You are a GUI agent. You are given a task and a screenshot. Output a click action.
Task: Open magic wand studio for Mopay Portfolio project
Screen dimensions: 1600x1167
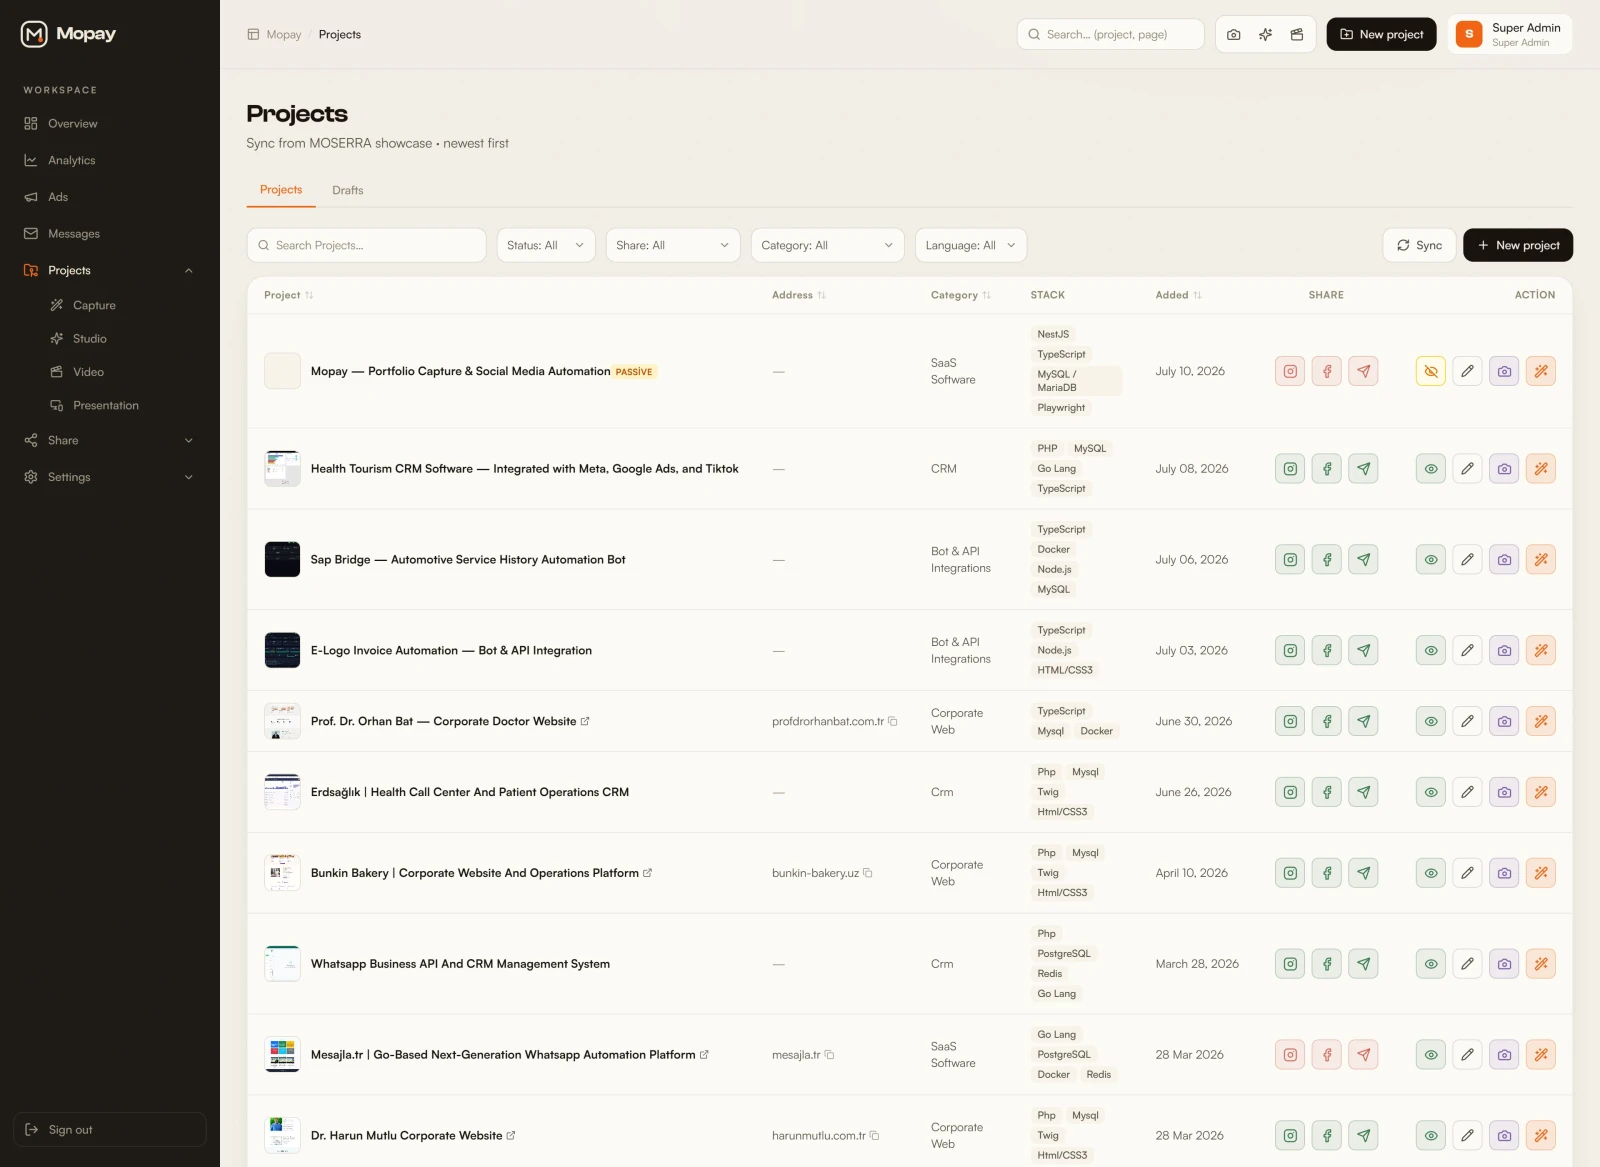[x=1541, y=371]
